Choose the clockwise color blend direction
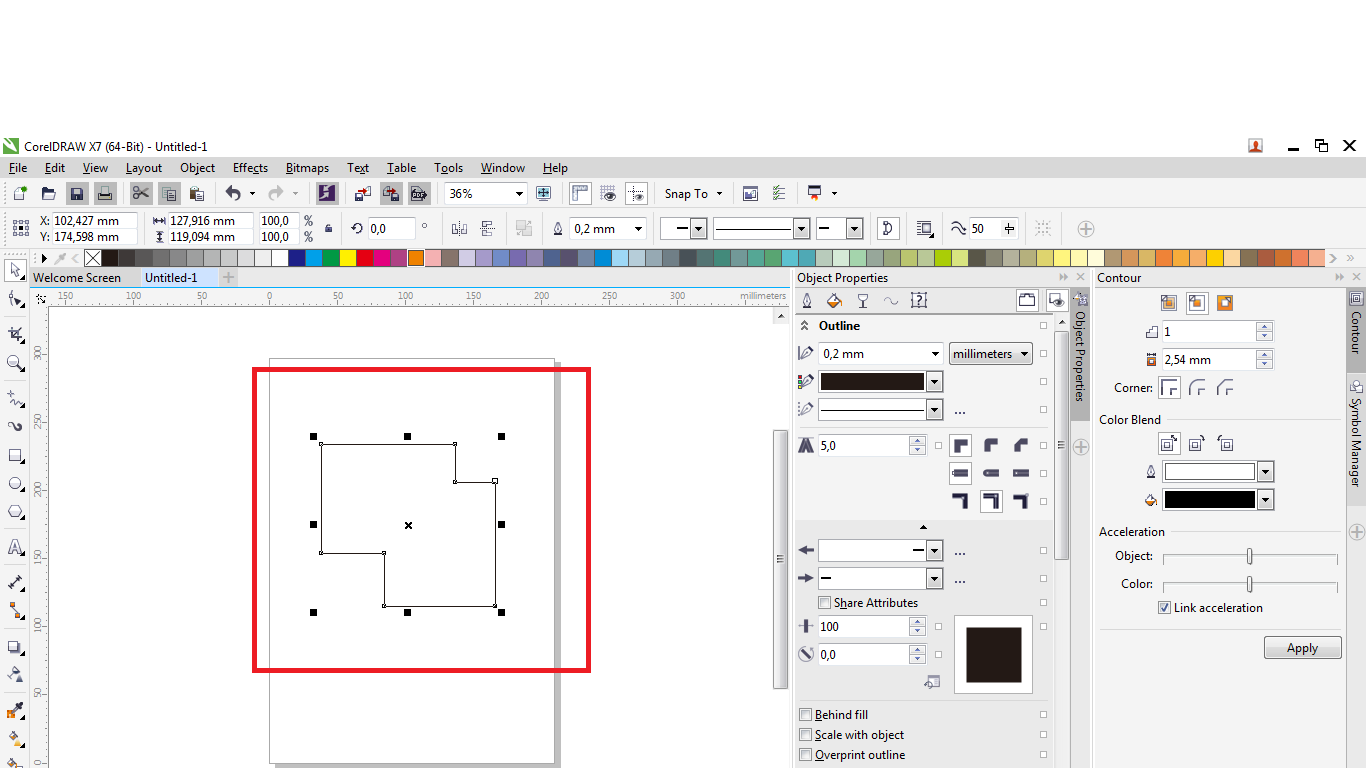Screen dimensions: 1366x768 point(1196,443)
